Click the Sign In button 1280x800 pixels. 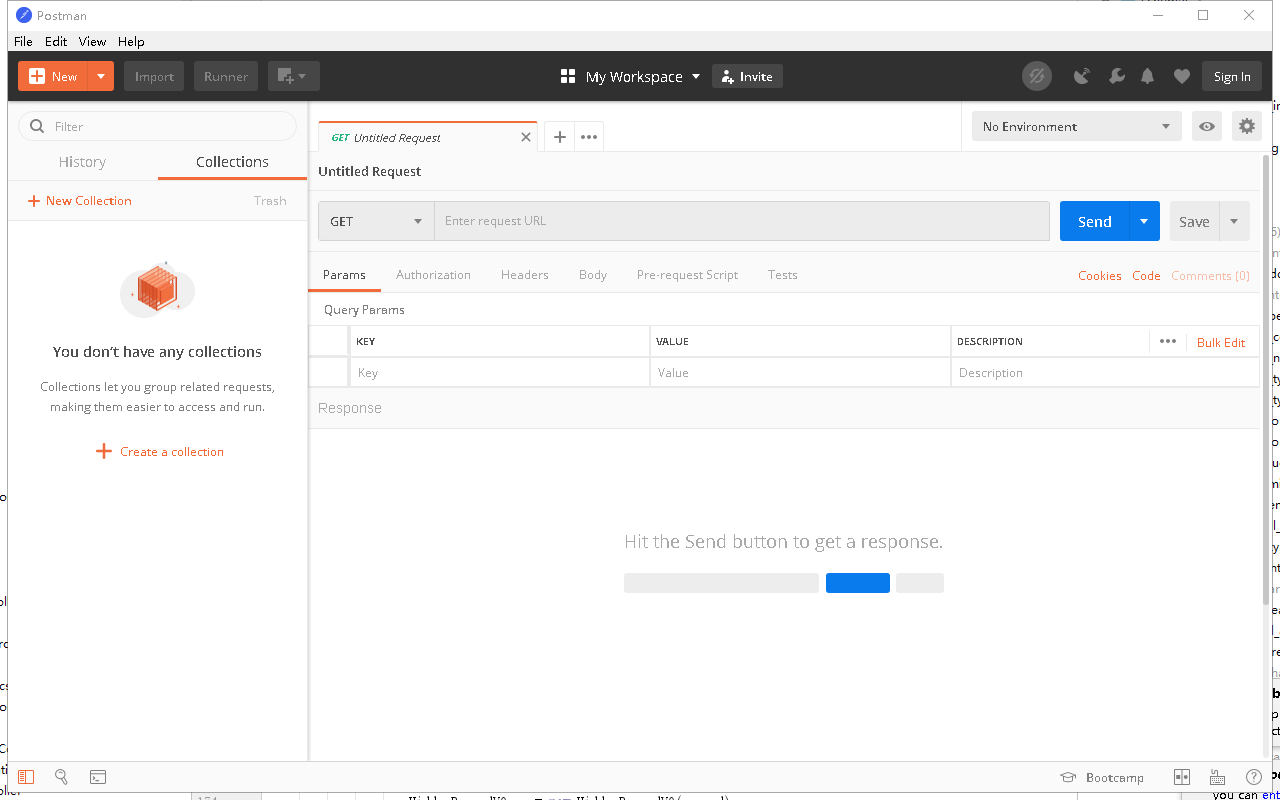[x=1232, y=76]
